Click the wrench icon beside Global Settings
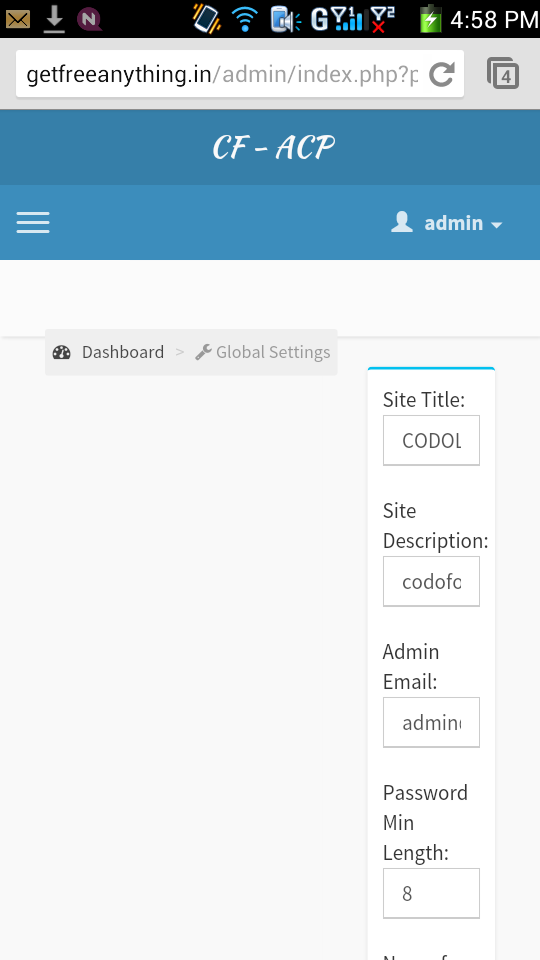 203,352
